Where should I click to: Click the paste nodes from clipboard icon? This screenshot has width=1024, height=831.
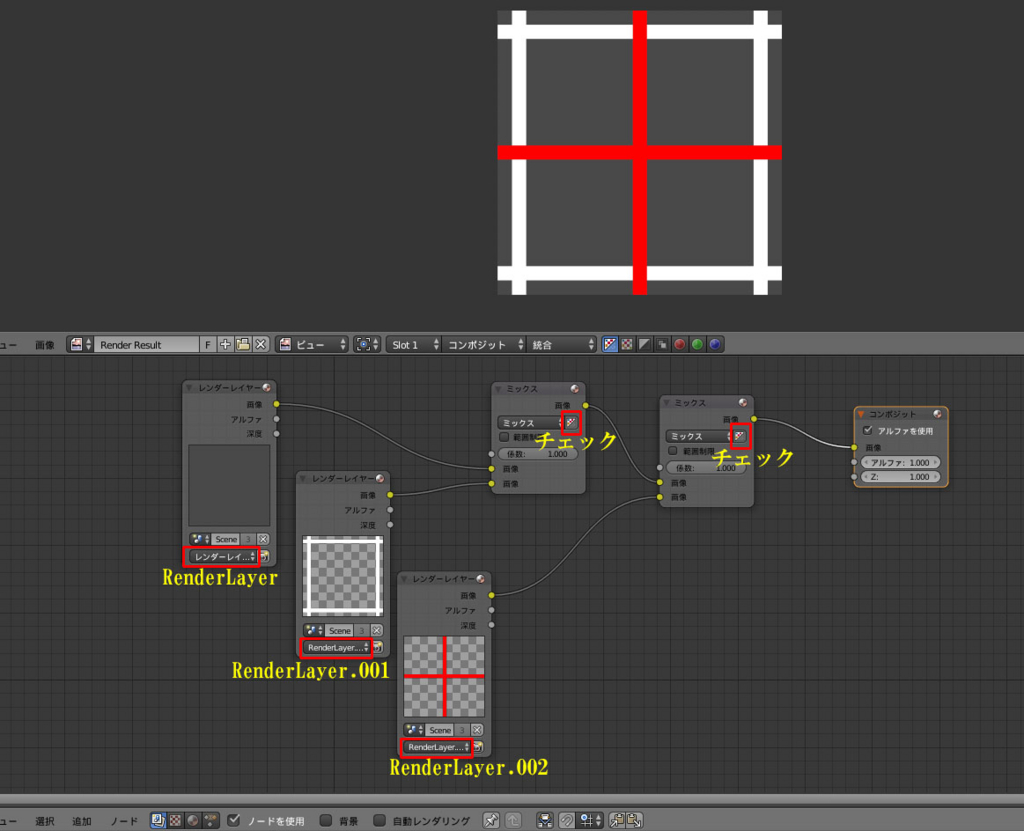pyautogui.click(x=635, y=821)
